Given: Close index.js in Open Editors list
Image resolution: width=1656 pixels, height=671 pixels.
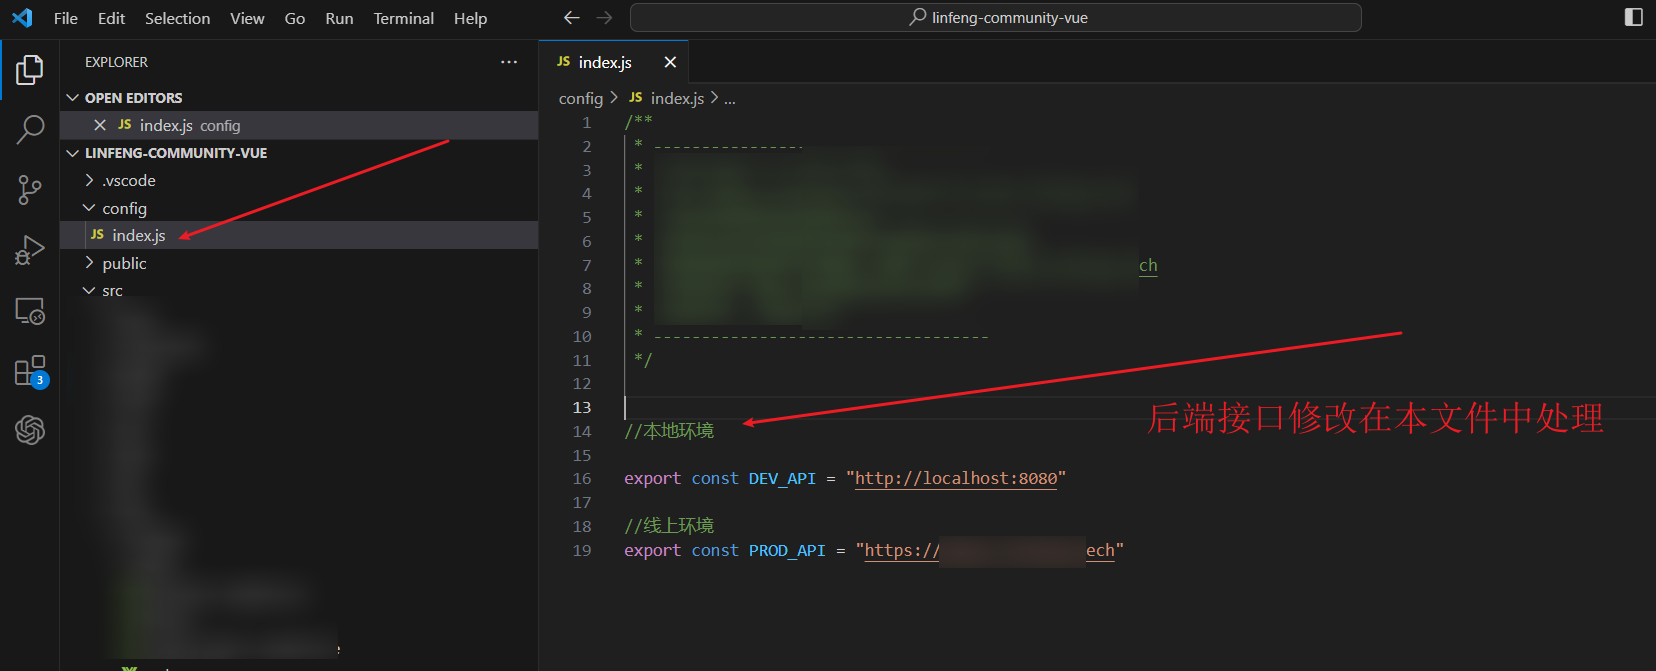Looking at the screenshot, I should [100, 125].
